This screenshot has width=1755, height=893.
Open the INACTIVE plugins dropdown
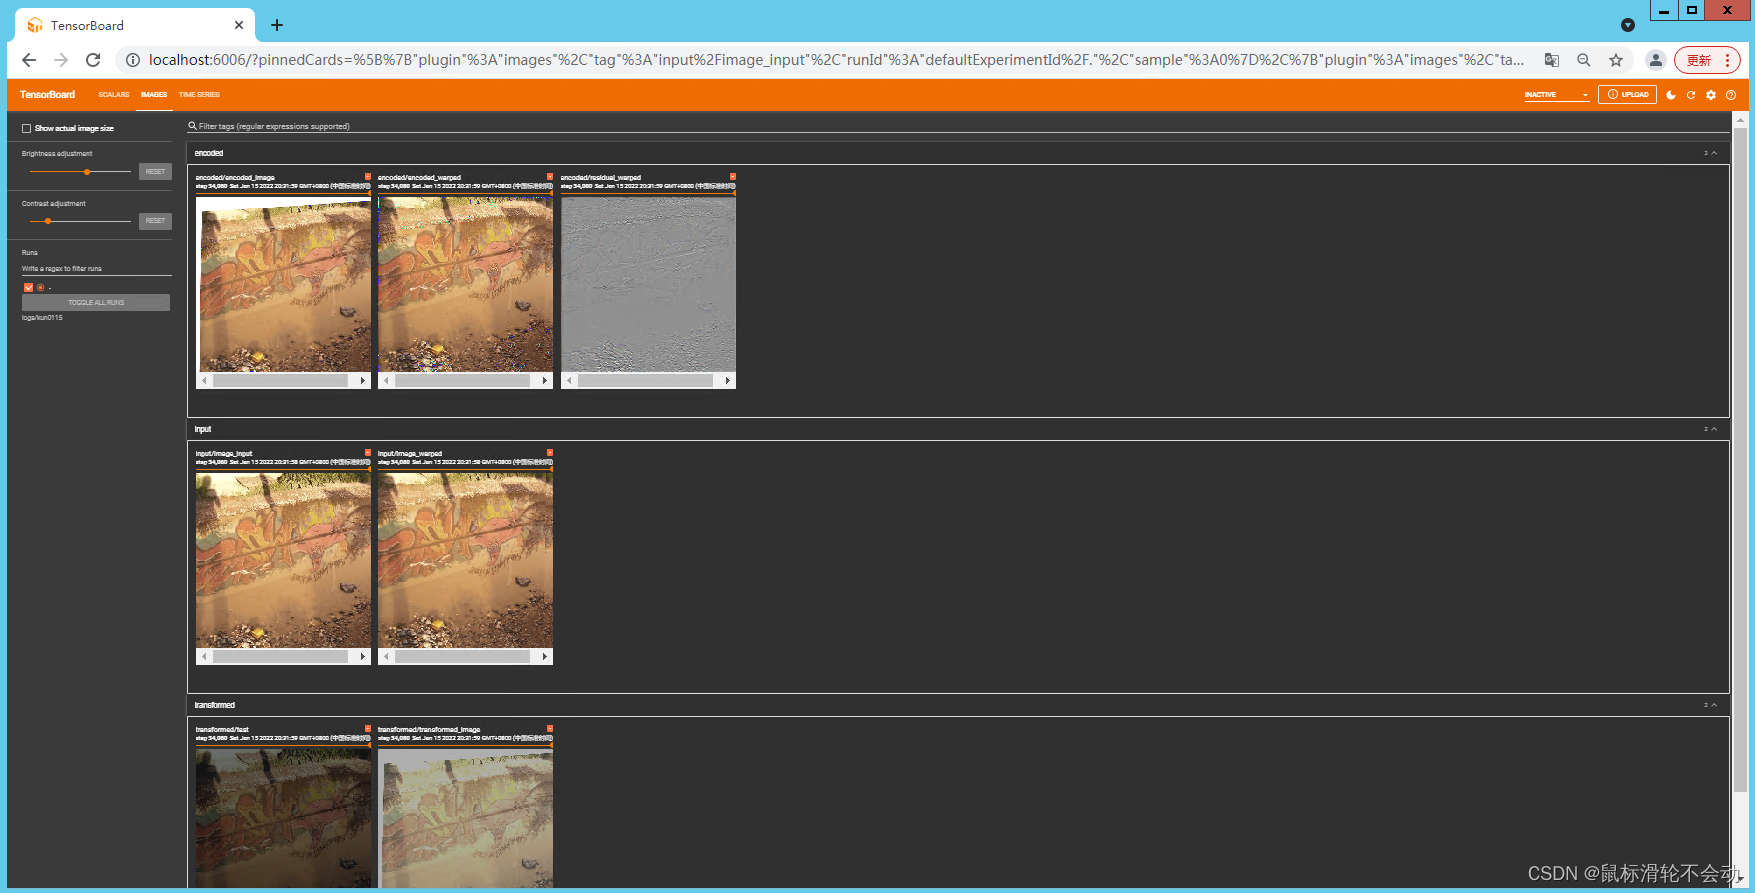coord(1557,95)
